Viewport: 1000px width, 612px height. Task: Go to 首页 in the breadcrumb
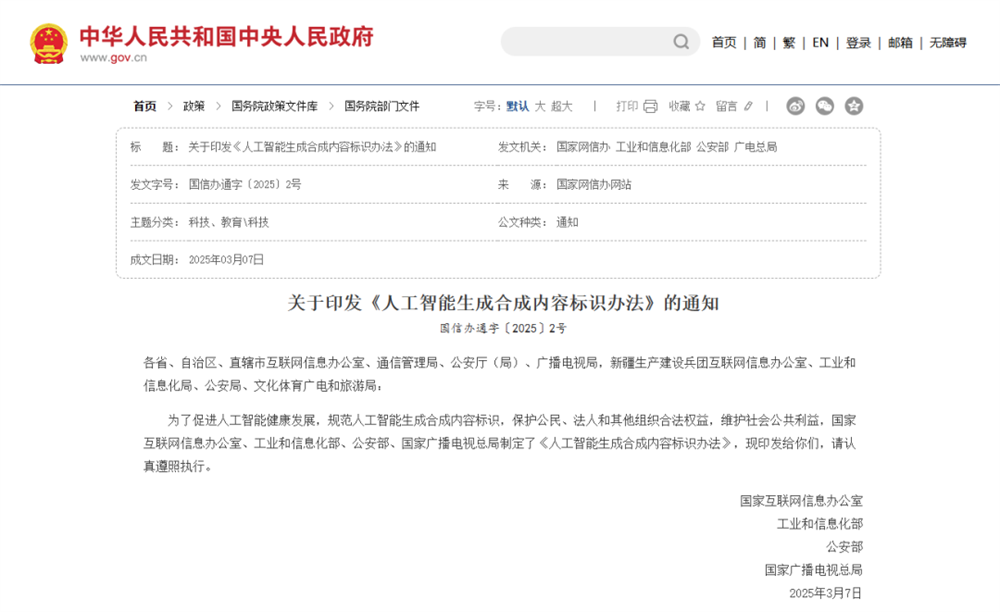tap(145, 106)
